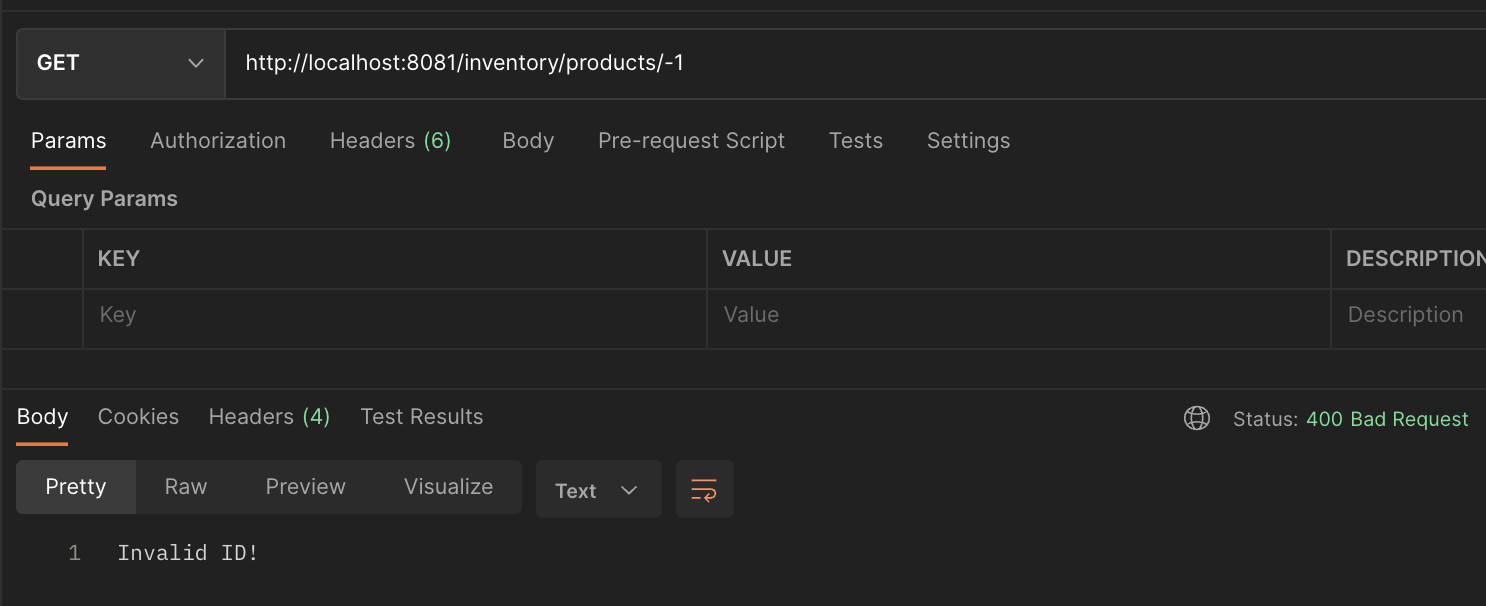This screenshot has width=1486, height=606.
Task: Select the request Body tab
Action: coord(528,141)
